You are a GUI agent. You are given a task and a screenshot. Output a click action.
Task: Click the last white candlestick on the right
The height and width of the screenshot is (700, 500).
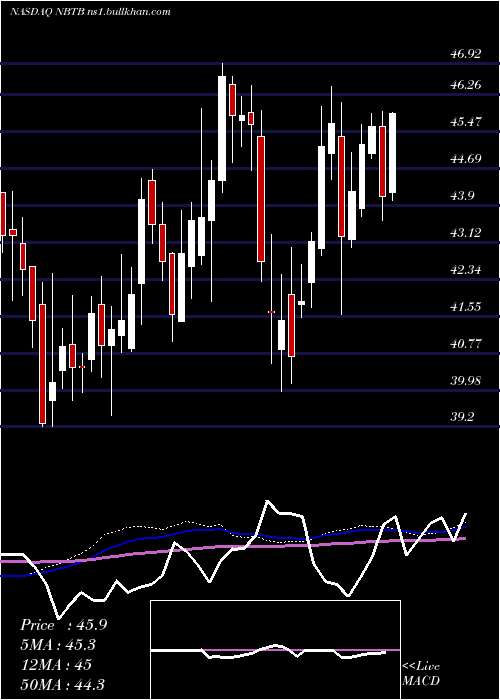[x=392, y=153]
